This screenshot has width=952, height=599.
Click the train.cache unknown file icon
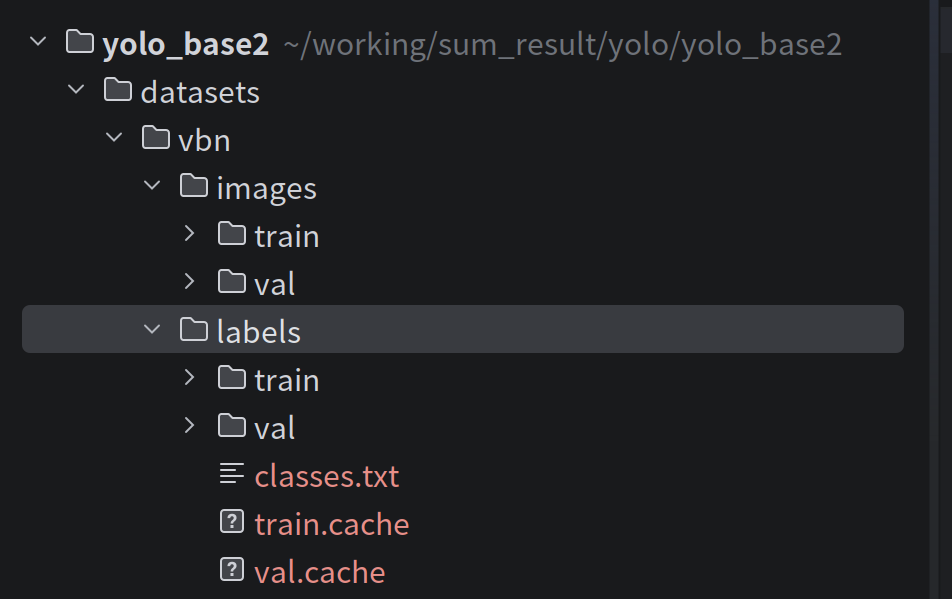point(232,522)
